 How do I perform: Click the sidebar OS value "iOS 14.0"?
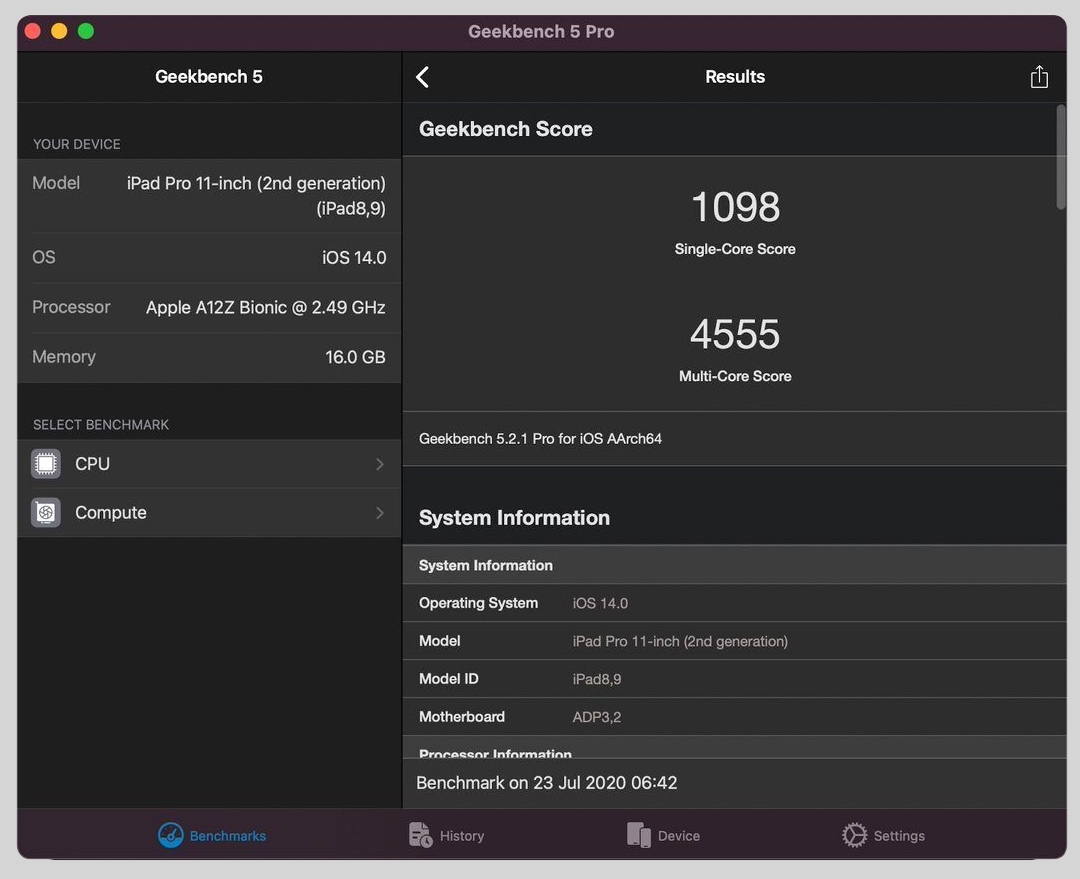click(354, 258)
